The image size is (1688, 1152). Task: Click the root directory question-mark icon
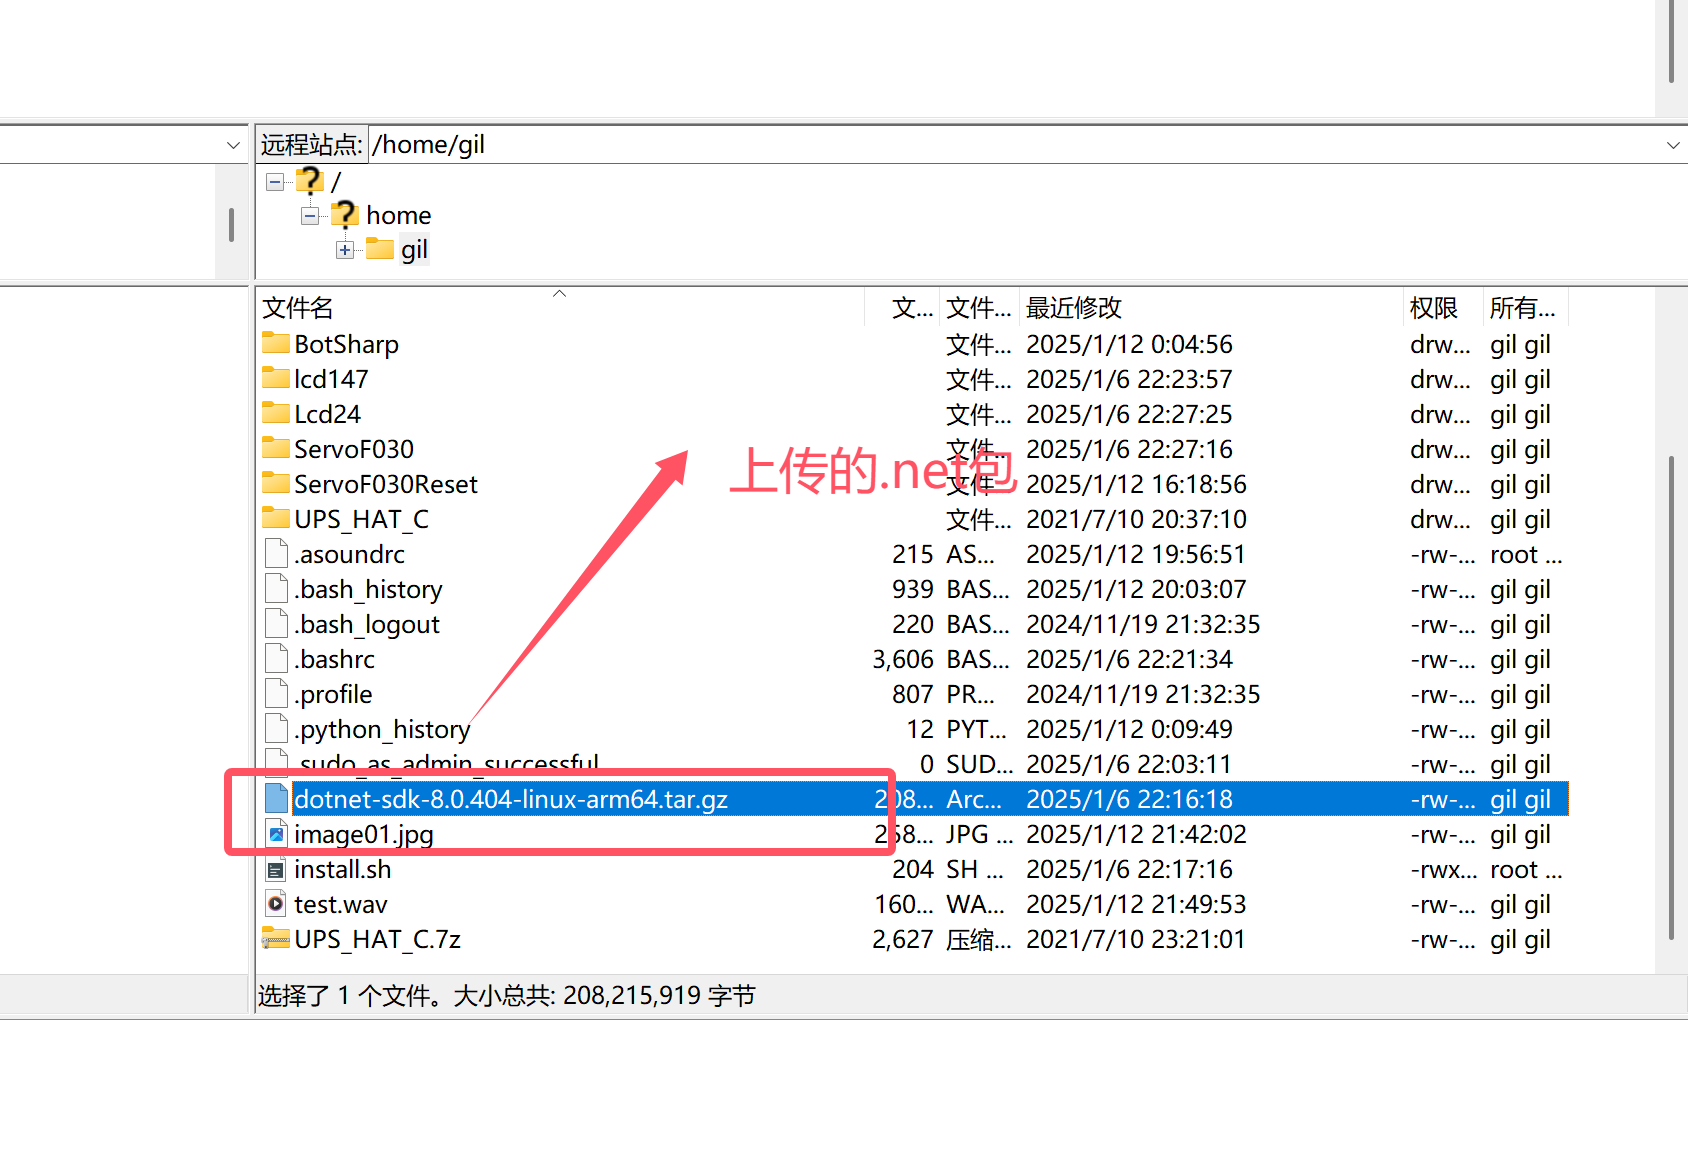pyautogui.click(x=310, y=181)
